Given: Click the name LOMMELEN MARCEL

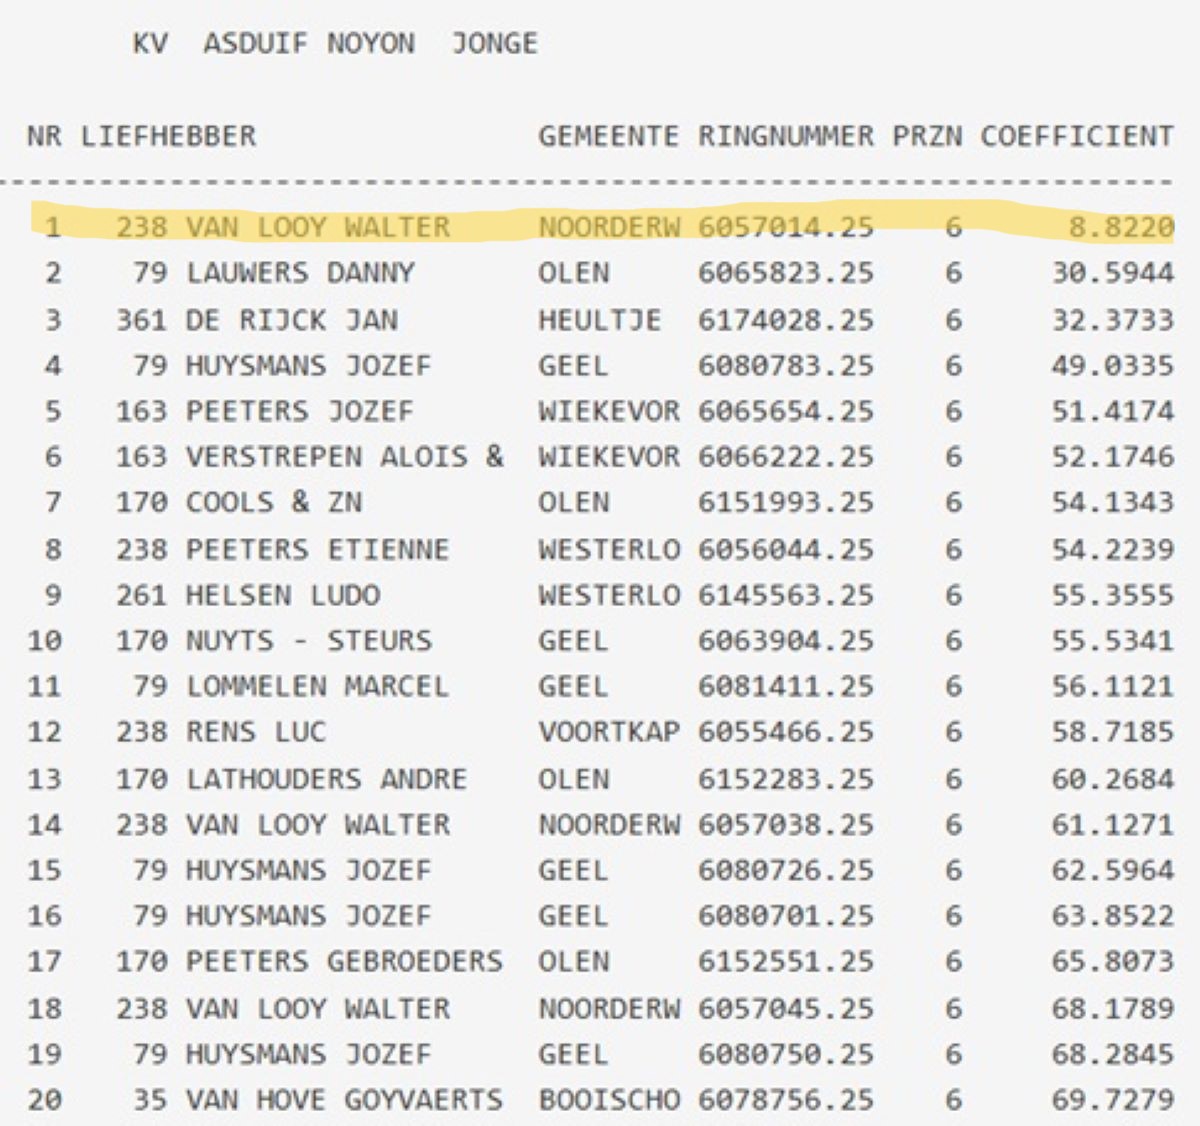Looking at the screenshot, I should click(x=317, y=686).
